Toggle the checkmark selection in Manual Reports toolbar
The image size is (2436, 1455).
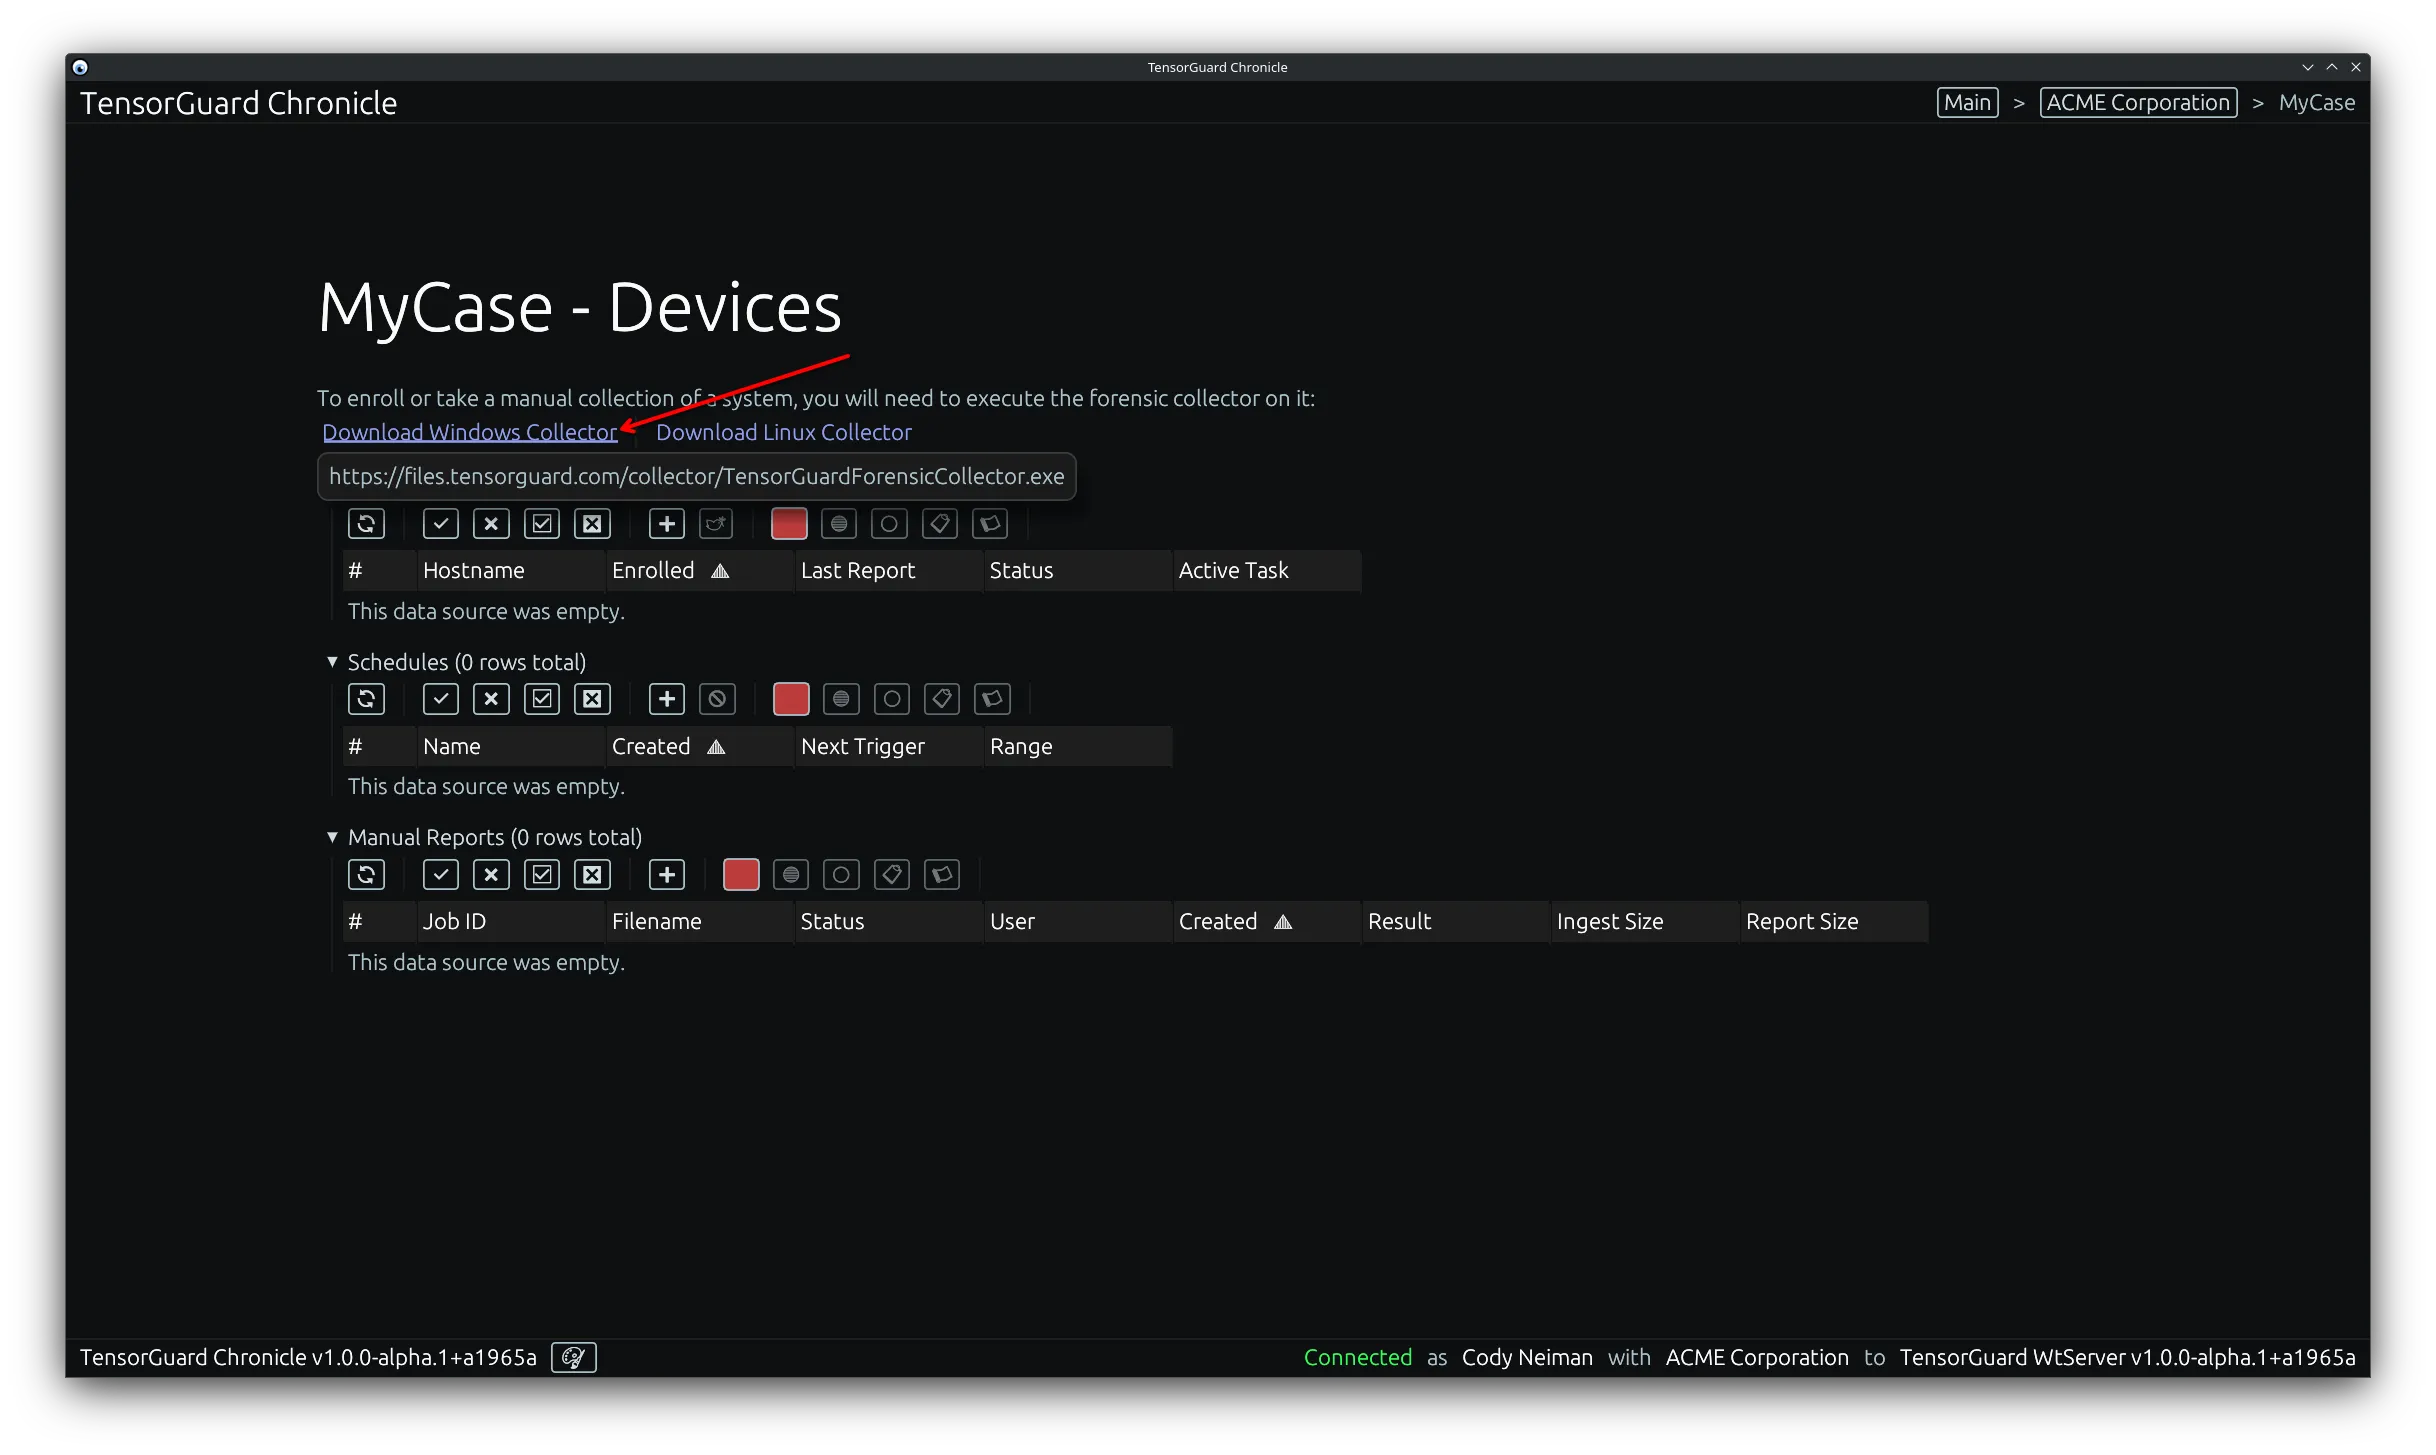click(440, 874)
